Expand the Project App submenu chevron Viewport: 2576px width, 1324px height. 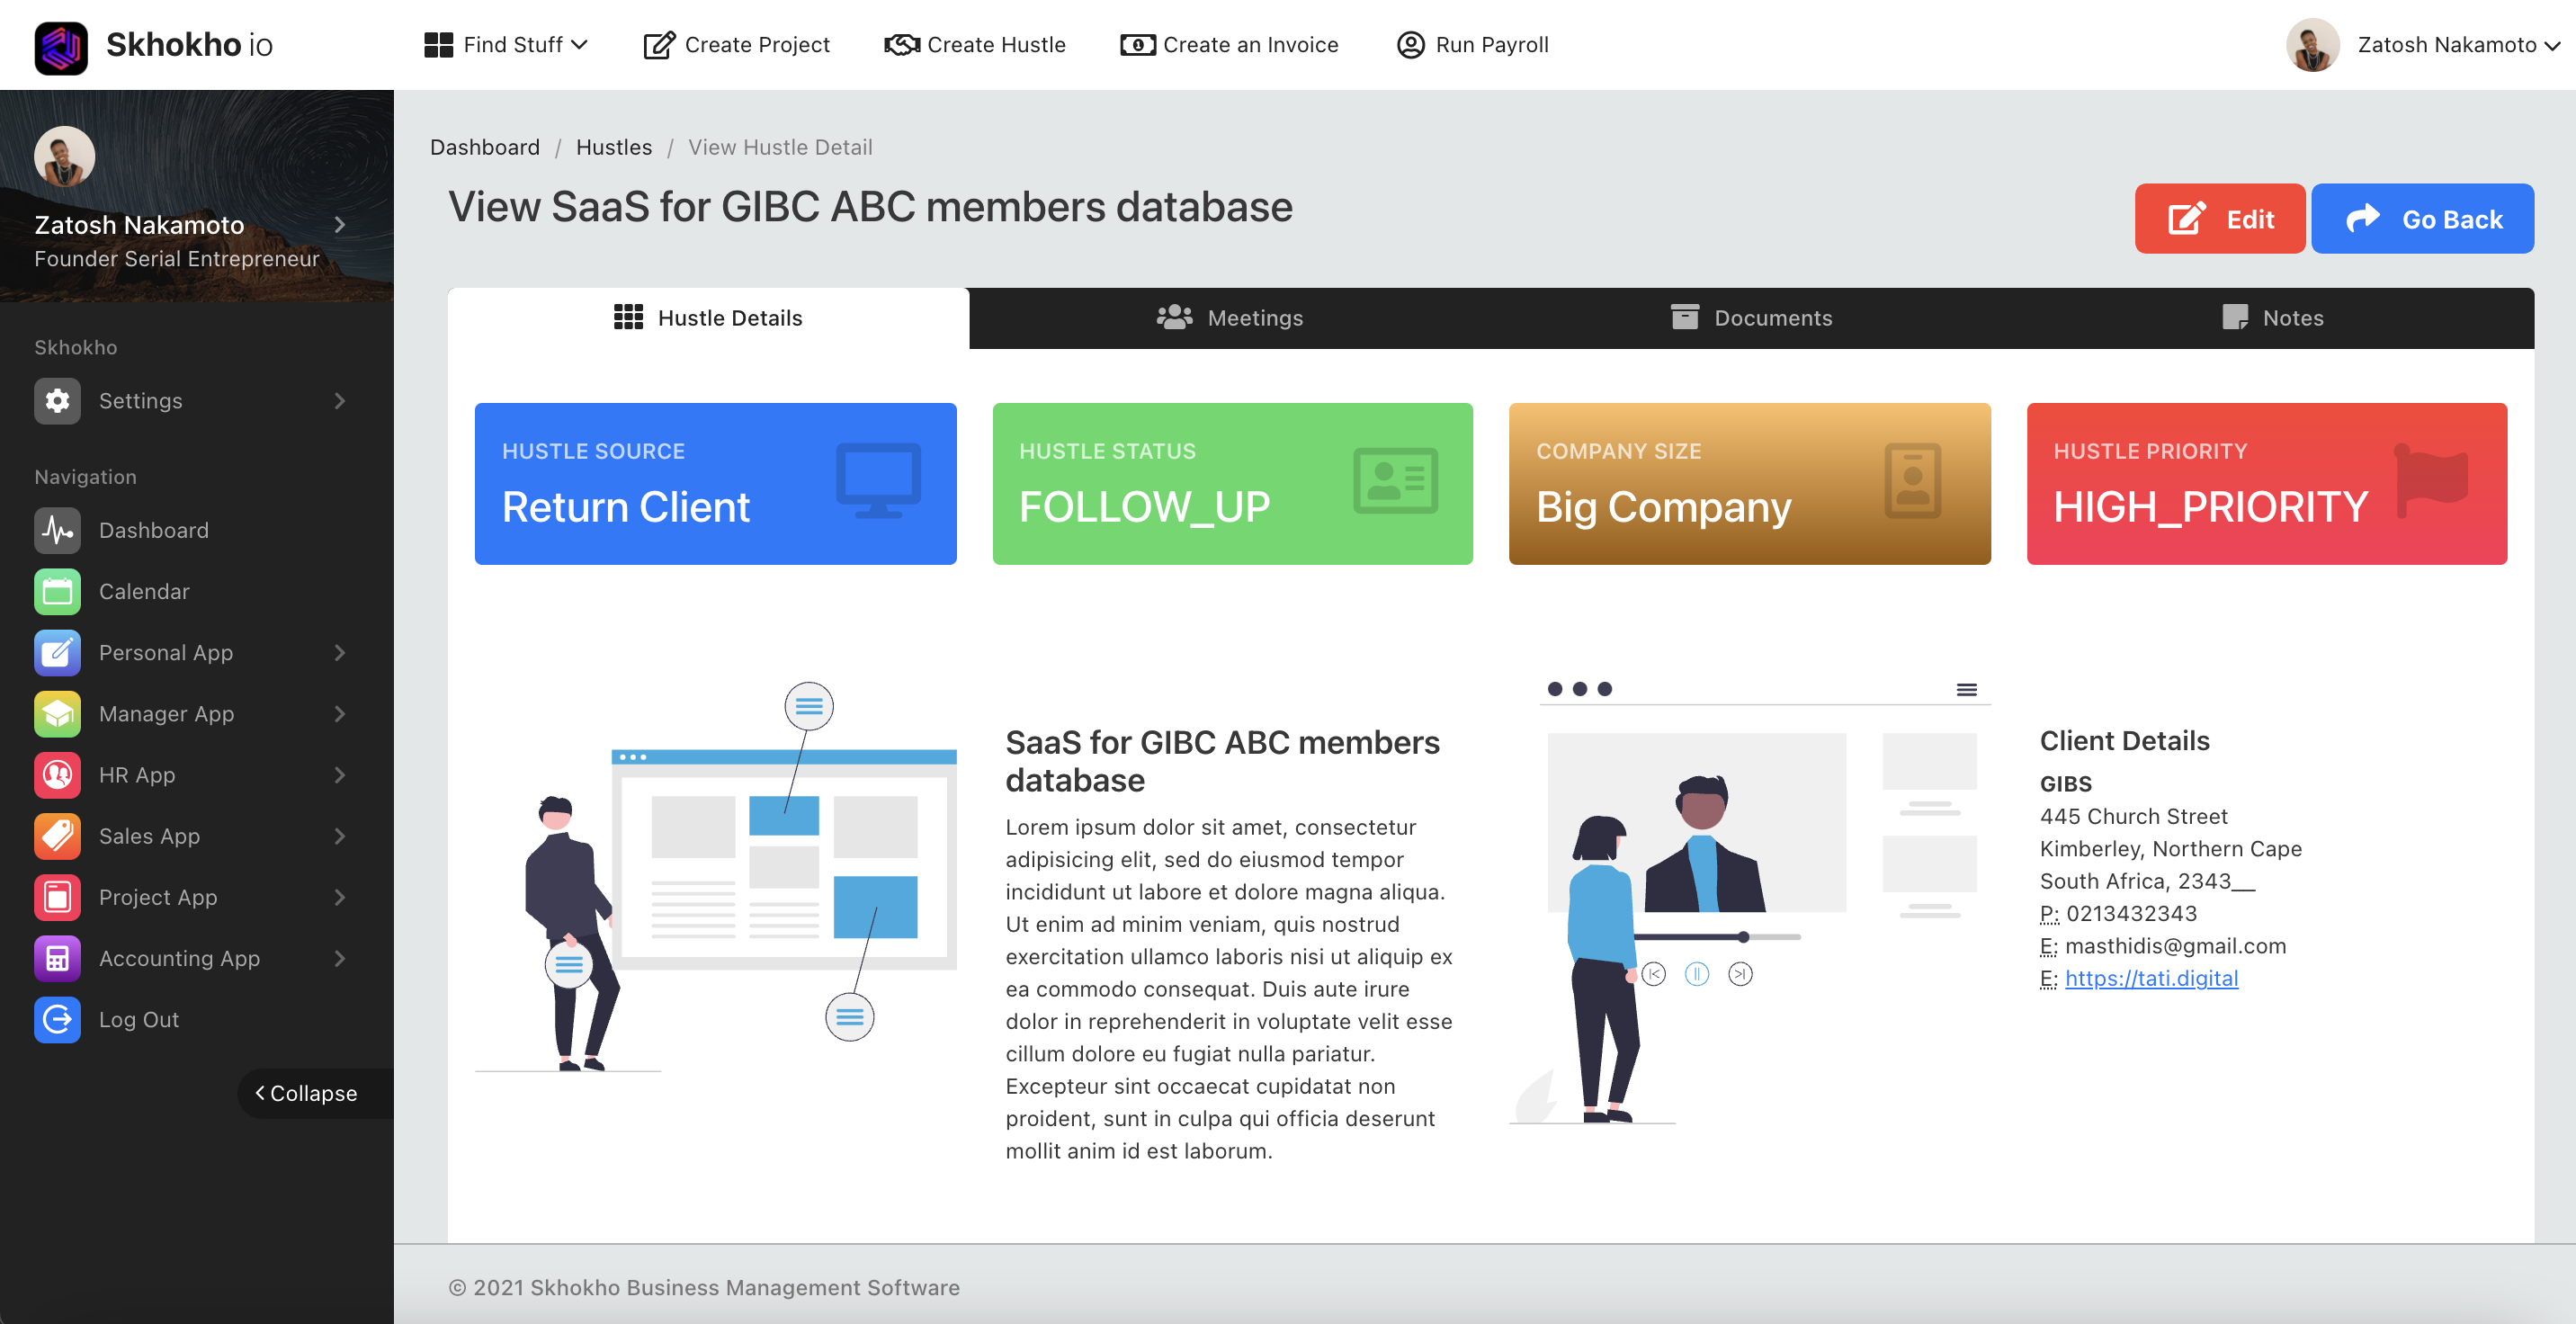[x=340, y=897]
